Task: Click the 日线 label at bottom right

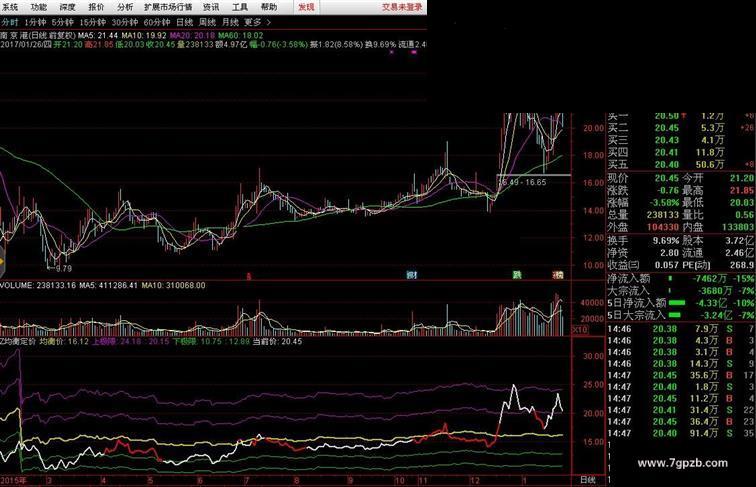Action: (588, 480)
